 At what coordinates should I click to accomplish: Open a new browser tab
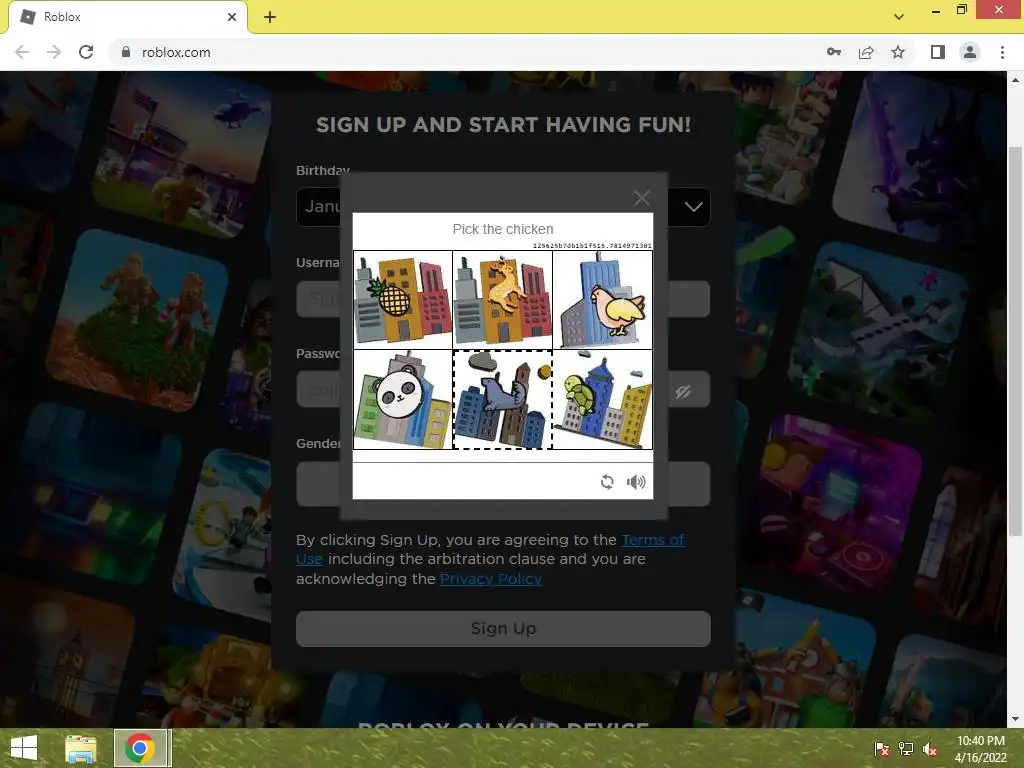270,17
